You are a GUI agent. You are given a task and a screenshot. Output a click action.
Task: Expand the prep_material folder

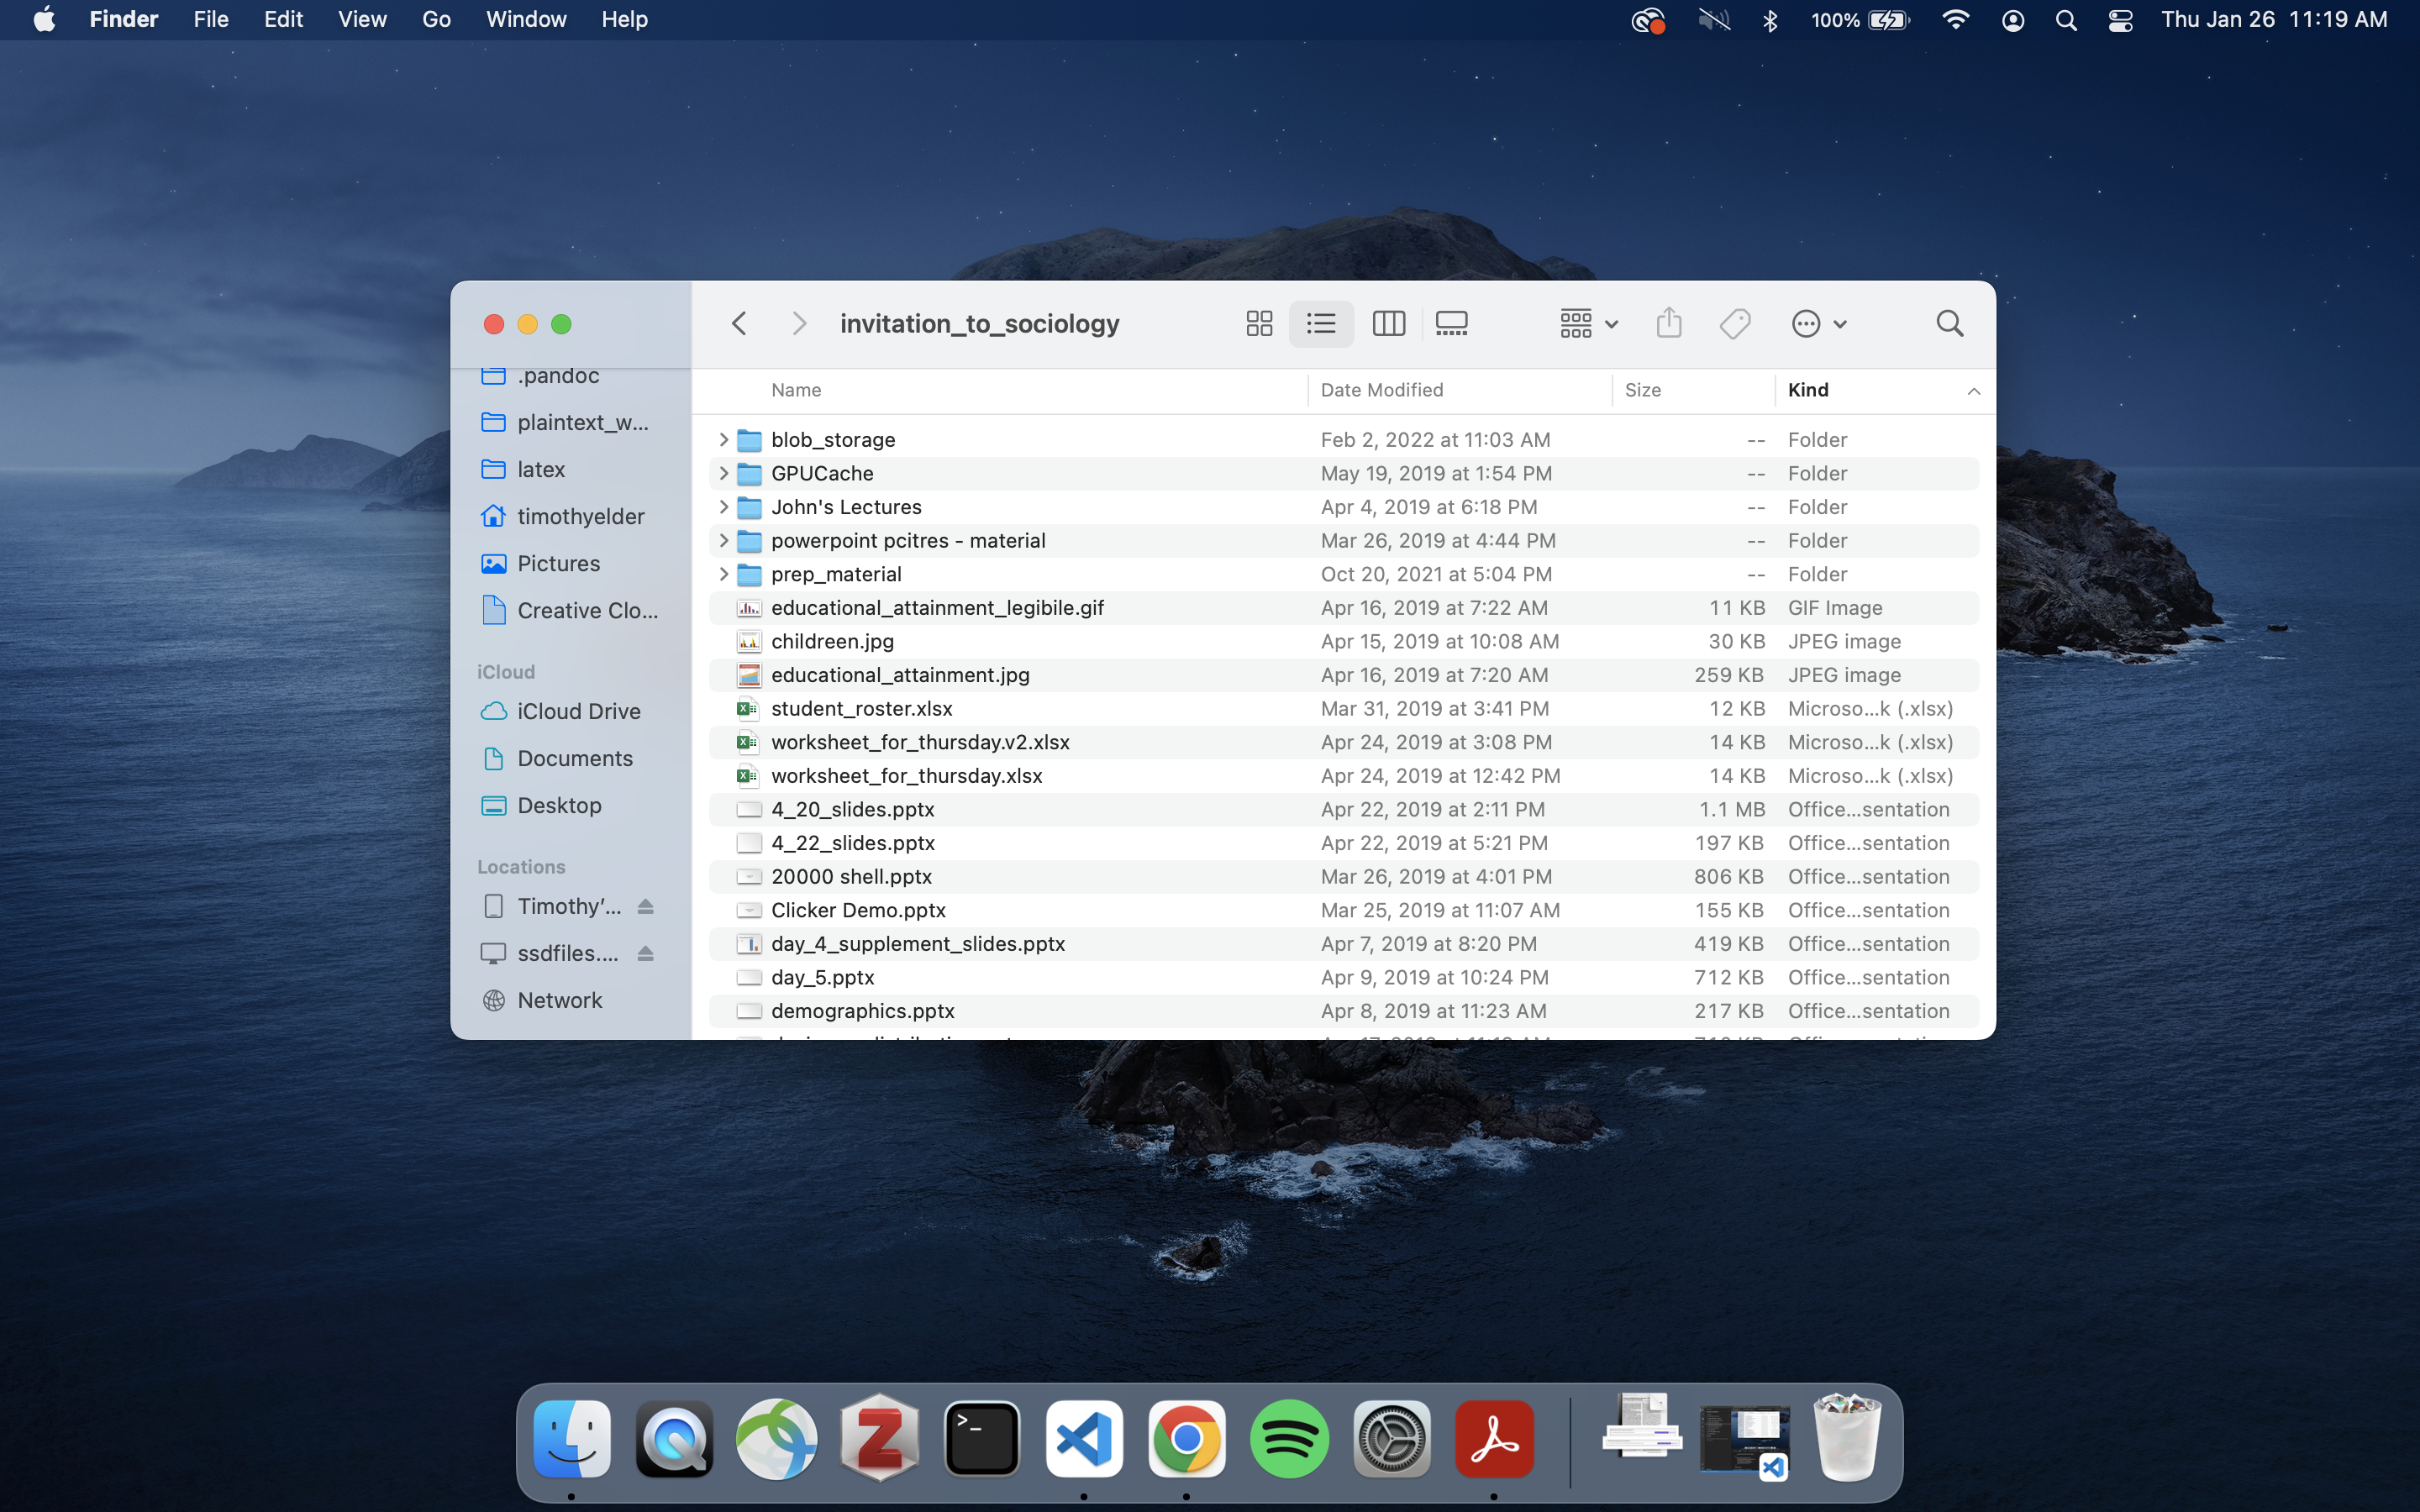[723, 574]
